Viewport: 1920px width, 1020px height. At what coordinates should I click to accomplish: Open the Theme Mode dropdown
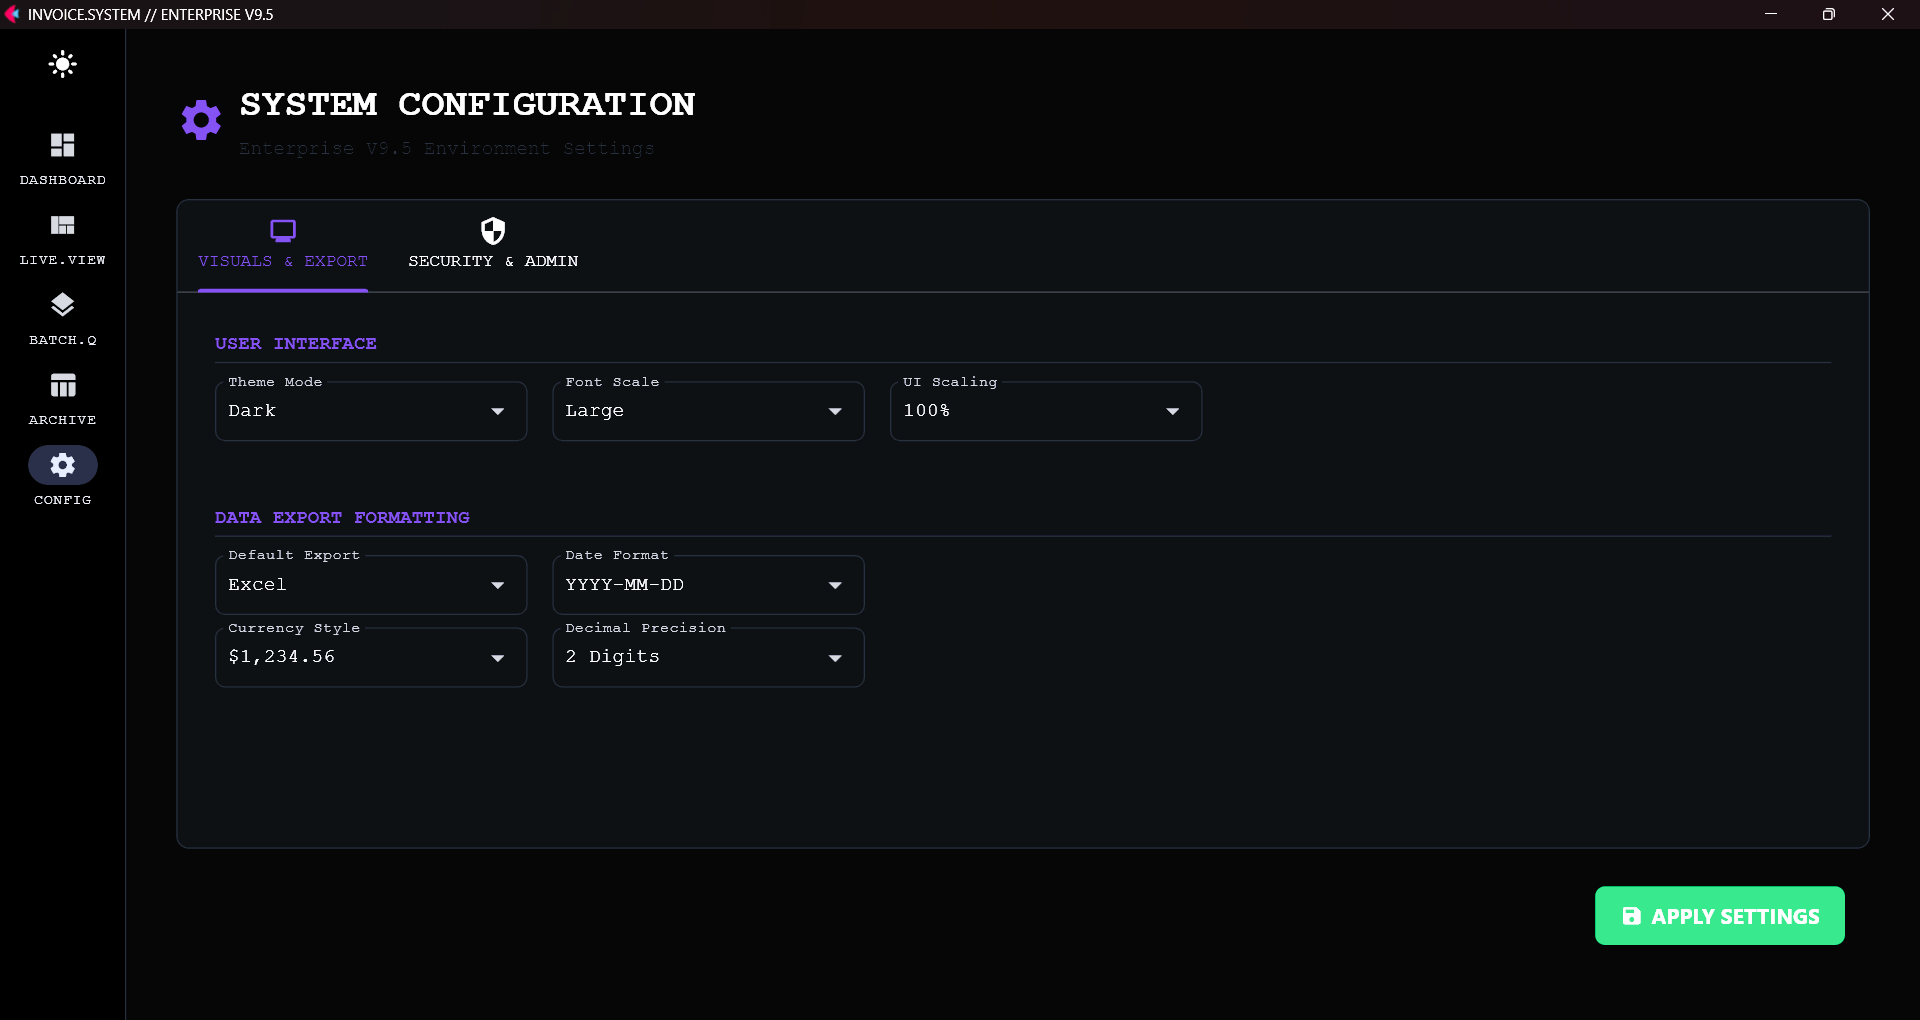370,411
